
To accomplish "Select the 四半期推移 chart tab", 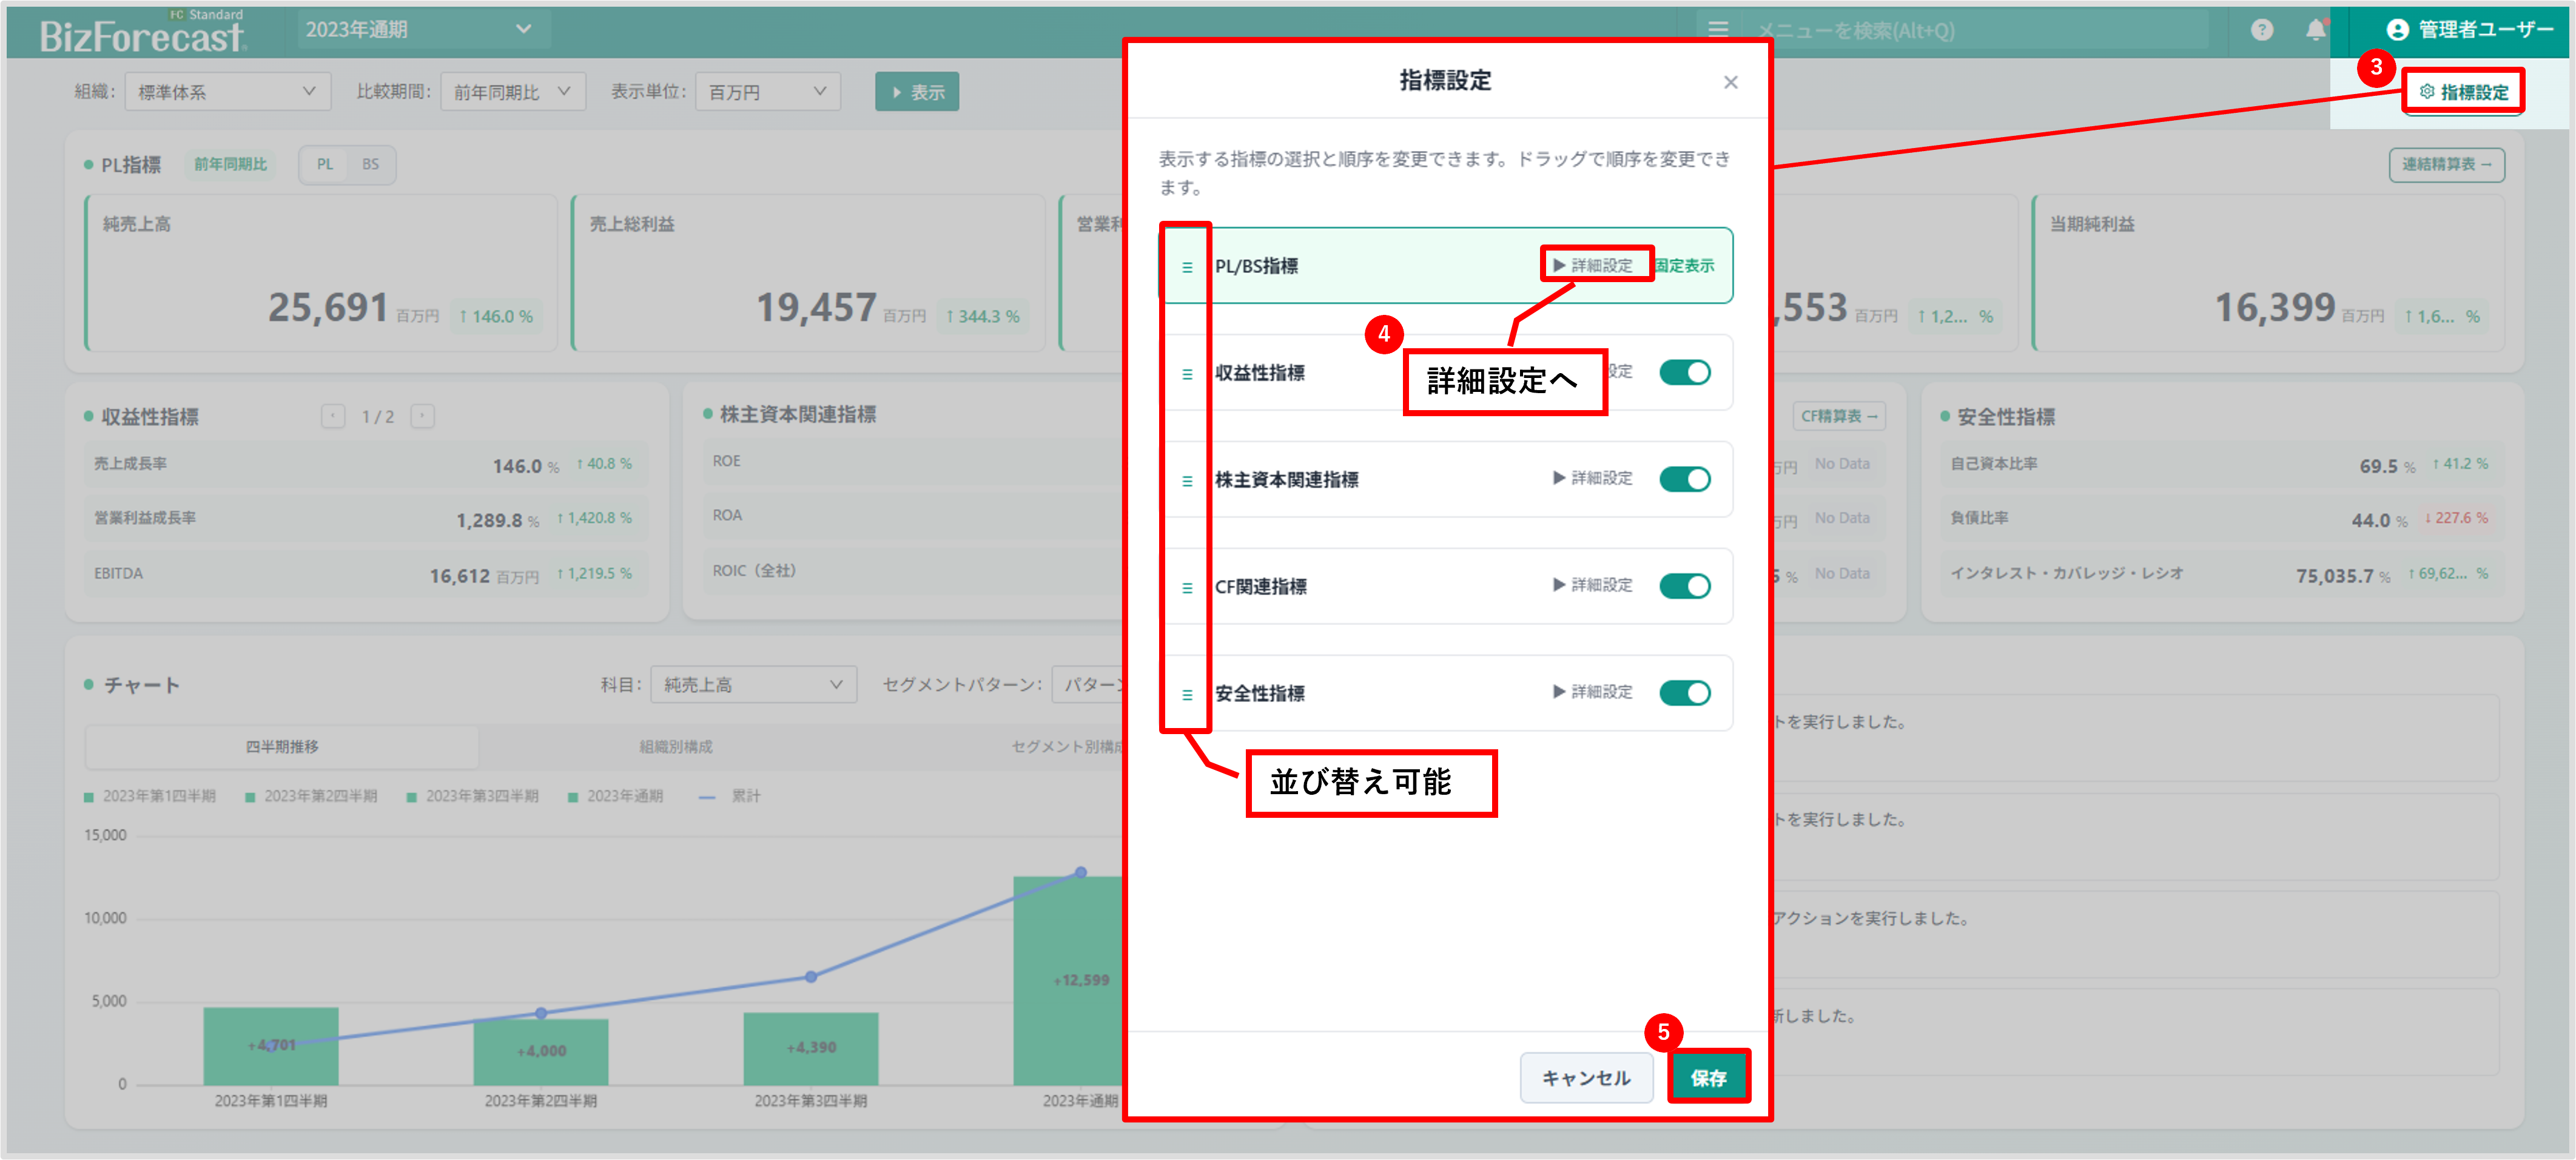I will click(282, 746).
